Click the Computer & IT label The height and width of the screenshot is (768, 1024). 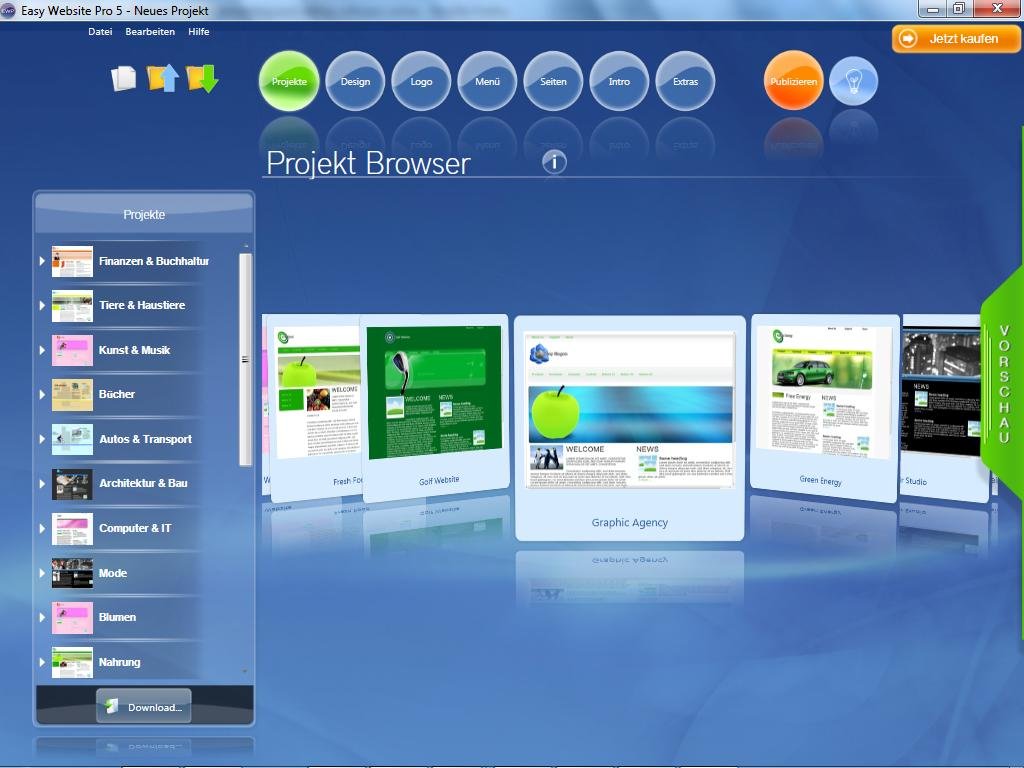point(135,528)
